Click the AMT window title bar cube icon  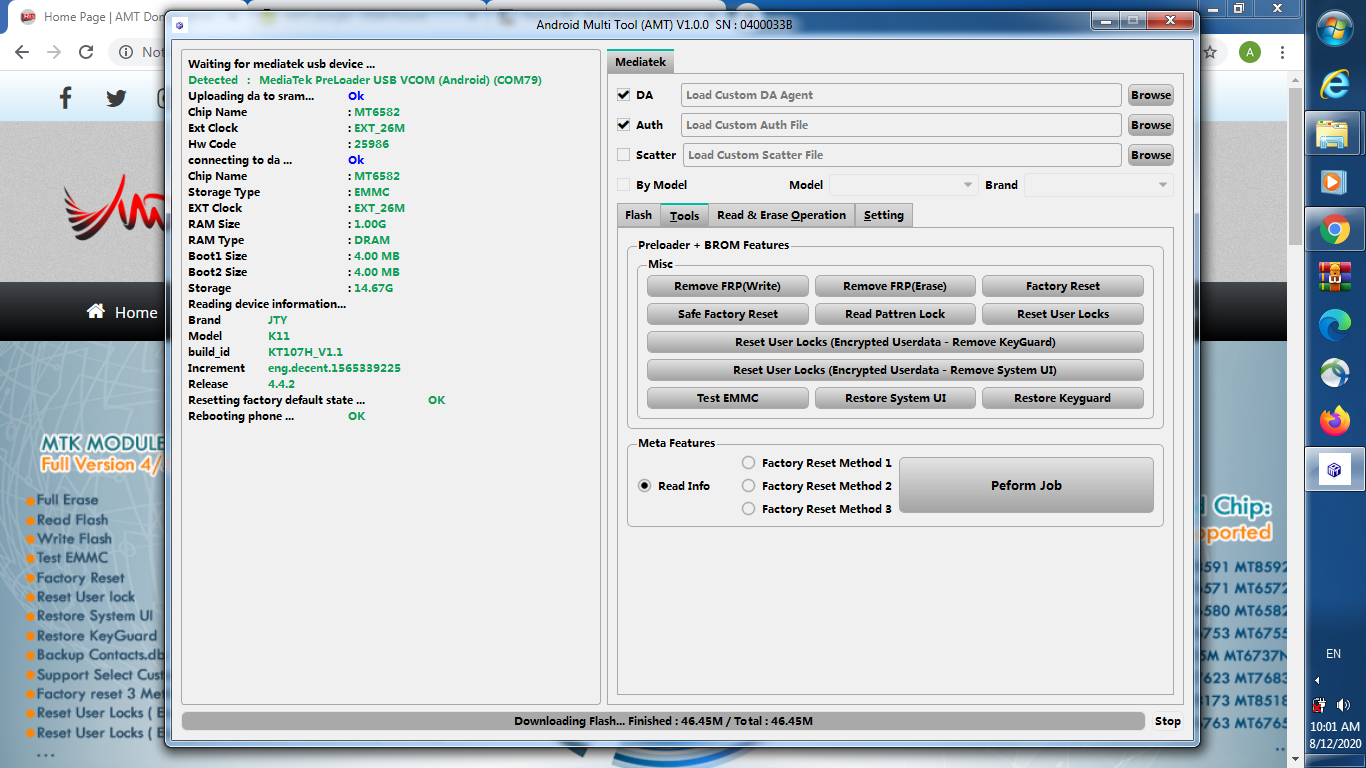click(x=179, y=25)
